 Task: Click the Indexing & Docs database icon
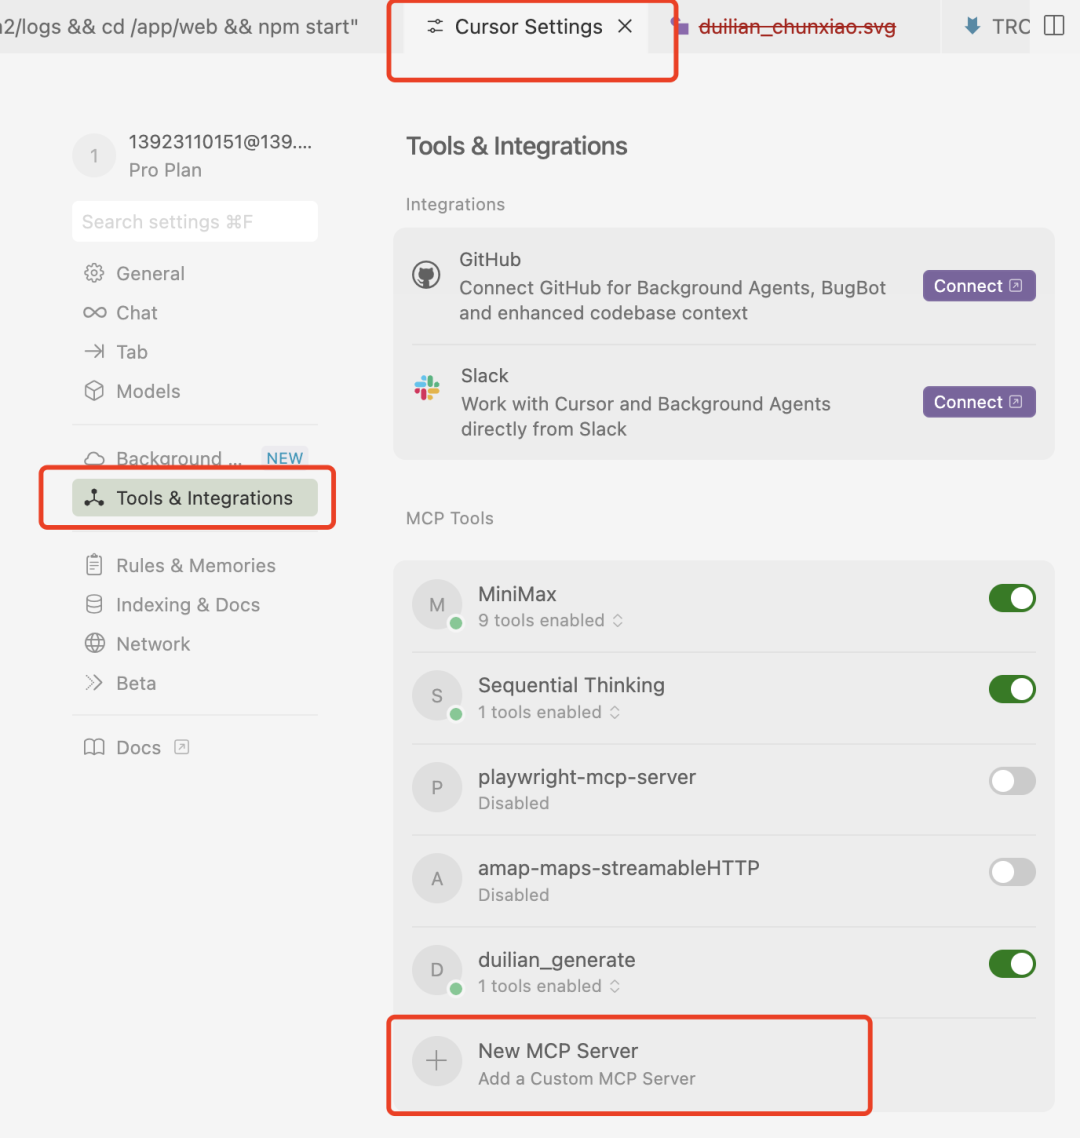pyautogui.click(x=94, y=604)
